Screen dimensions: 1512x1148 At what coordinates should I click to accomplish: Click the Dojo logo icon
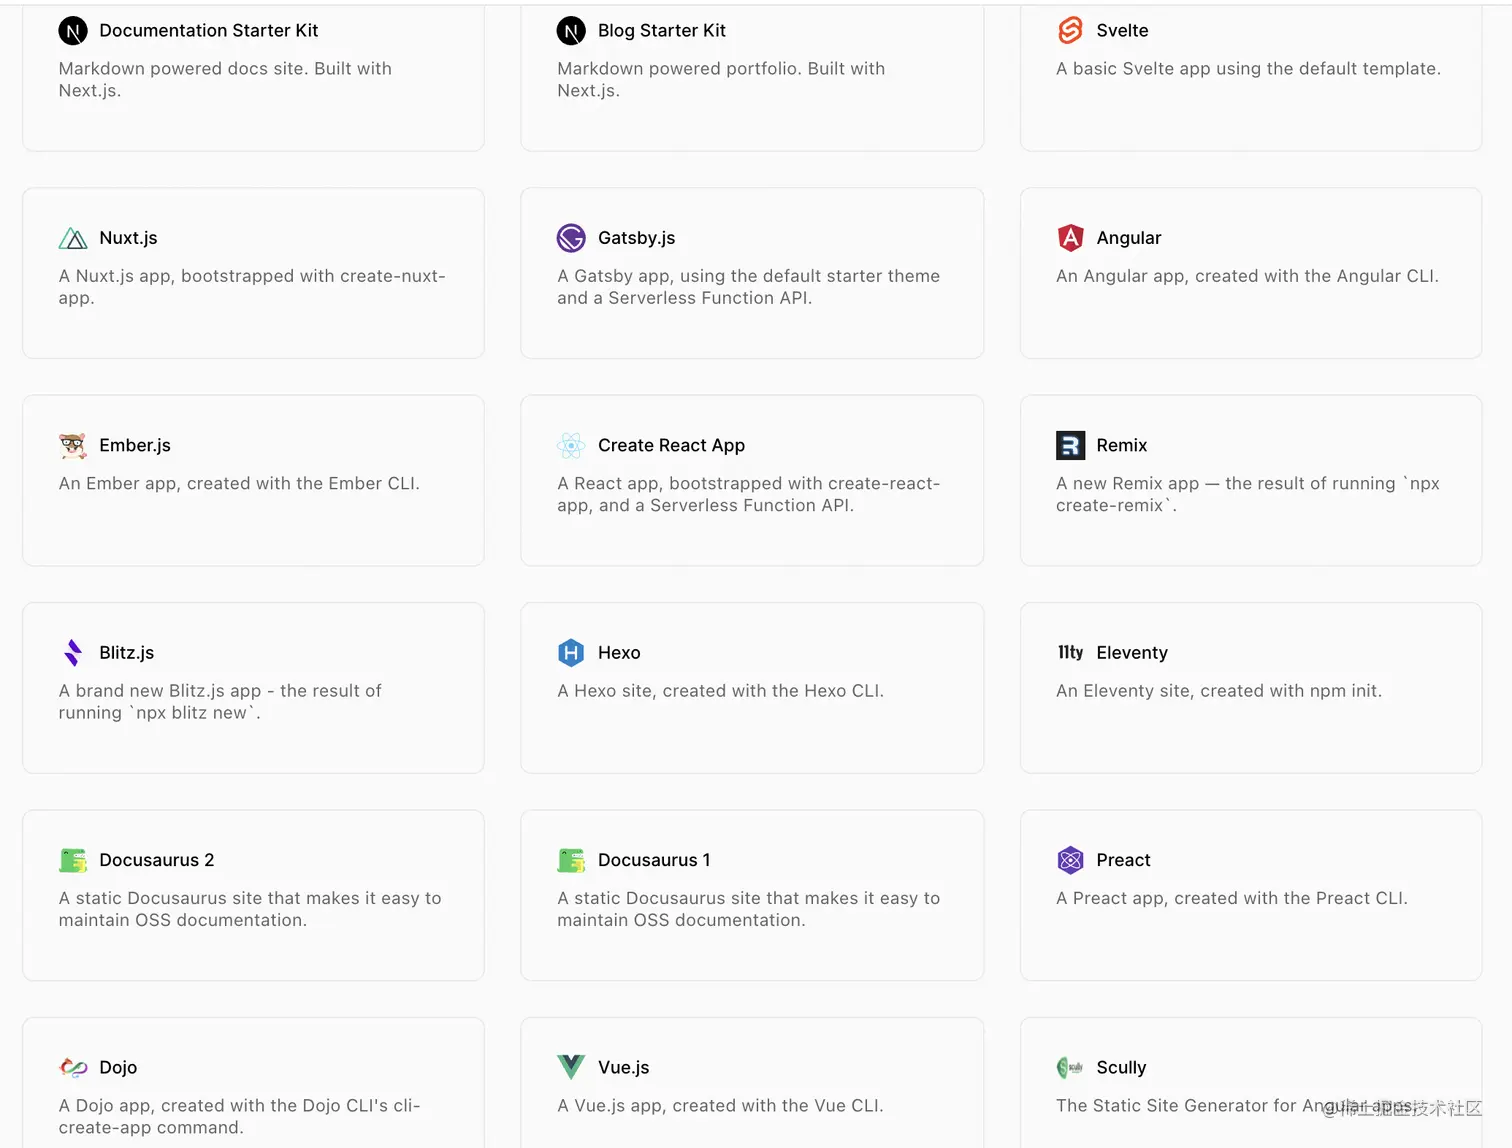[73, 1068]
